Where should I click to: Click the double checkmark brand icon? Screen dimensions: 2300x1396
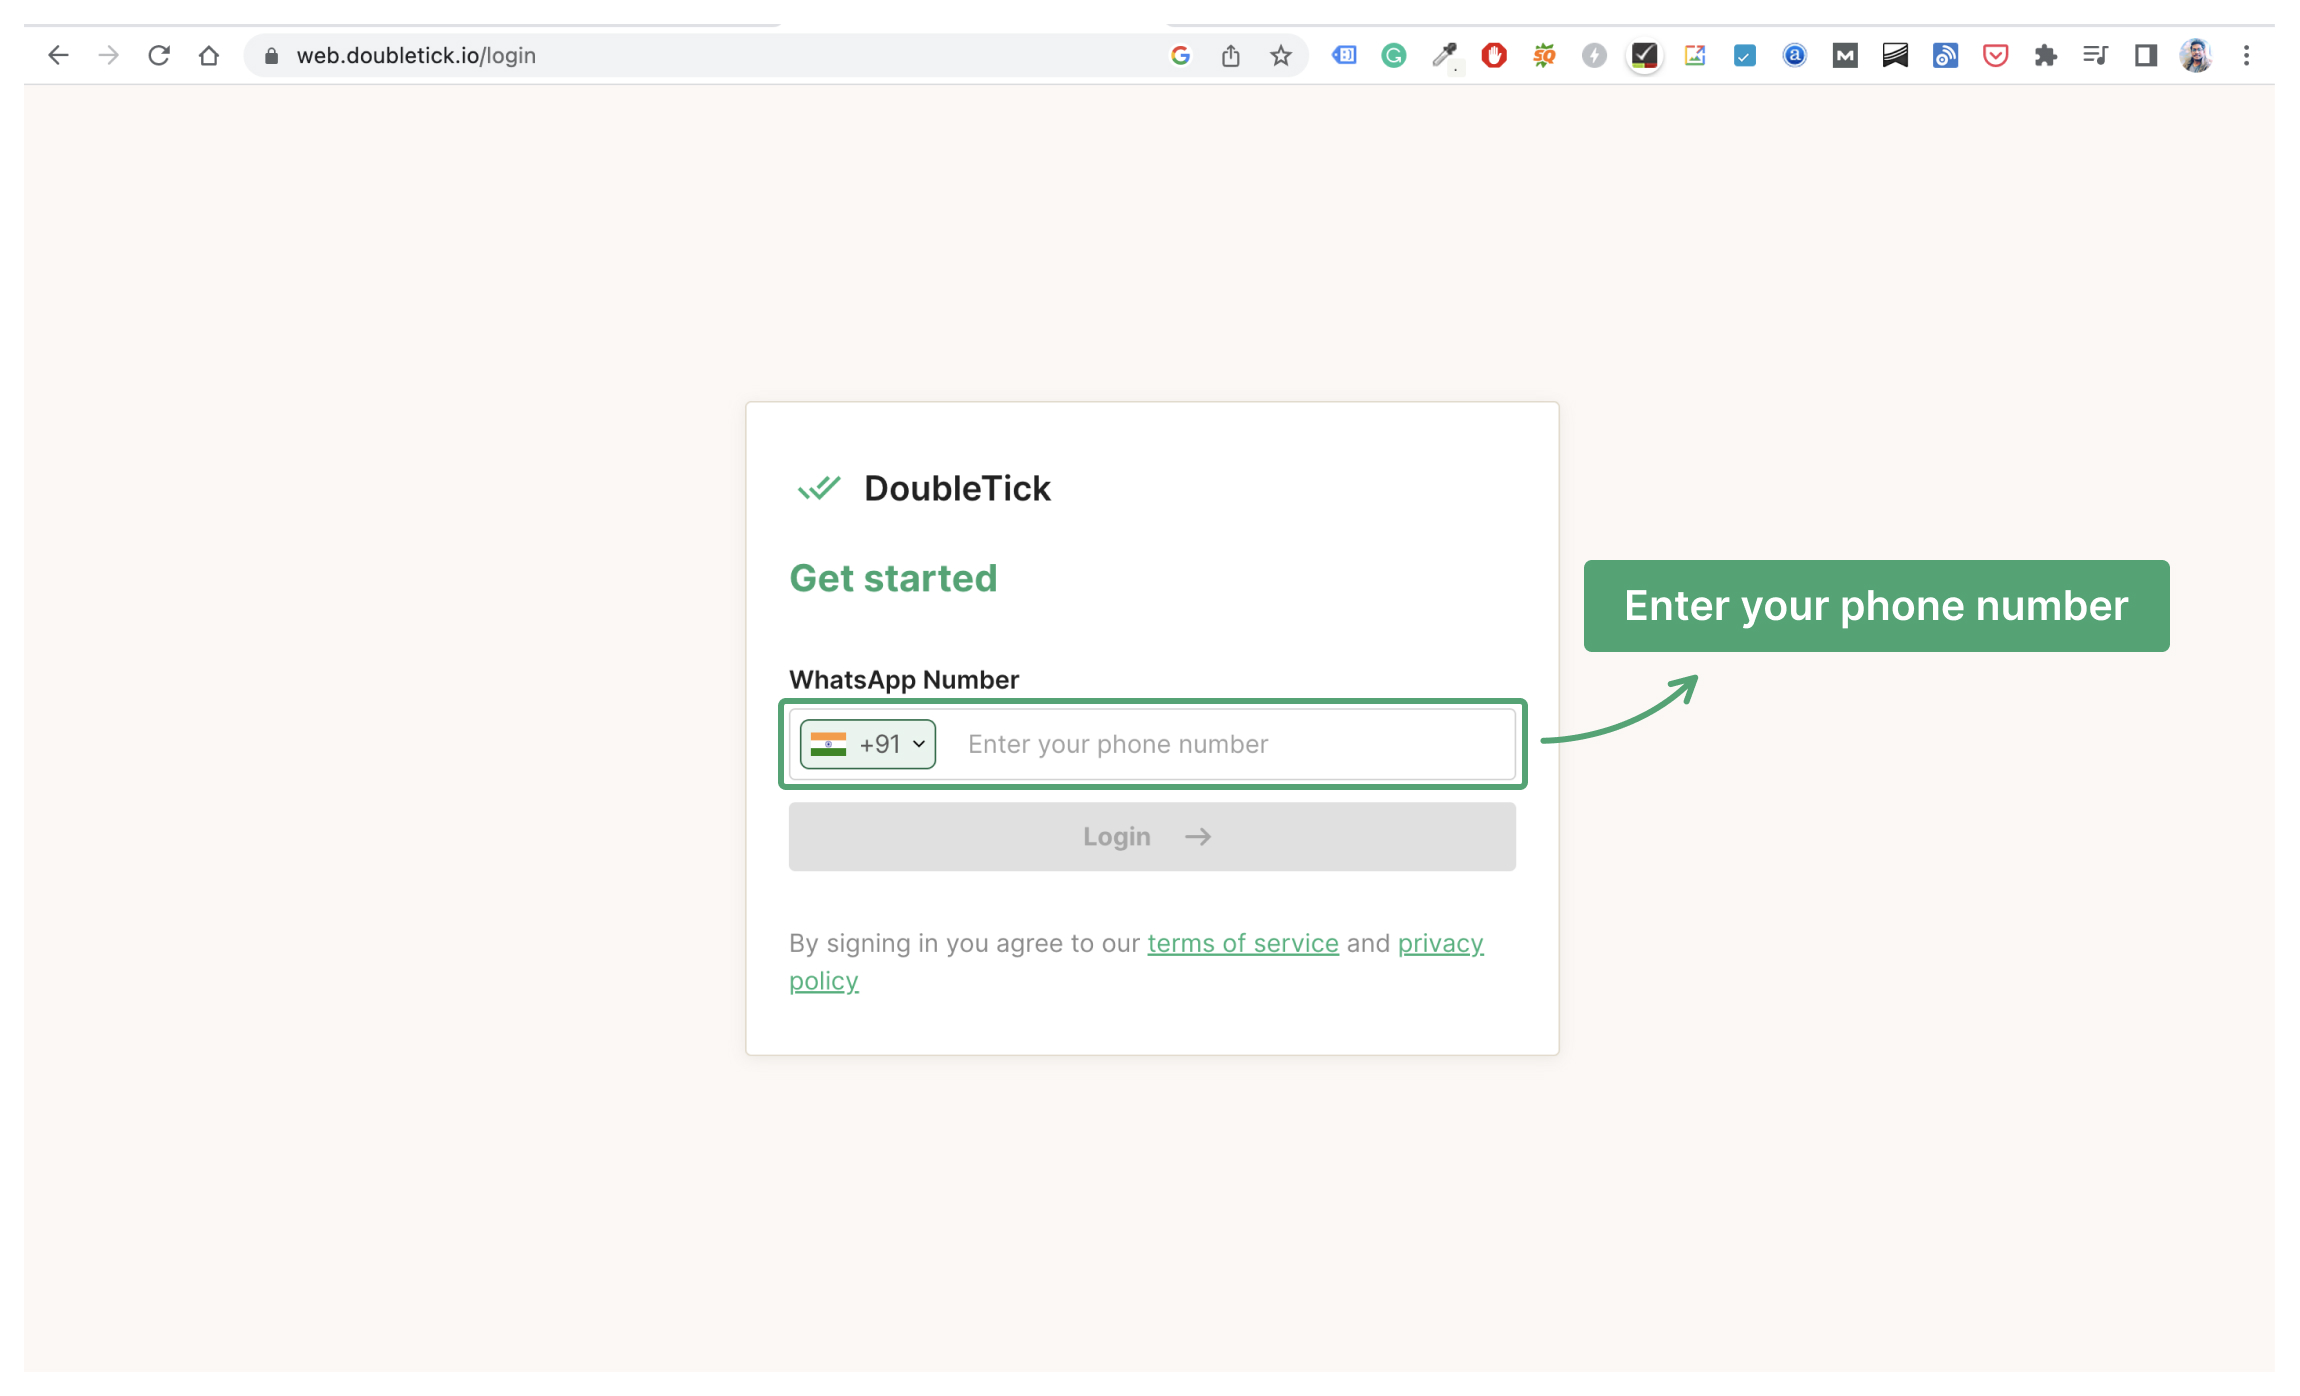816,488
